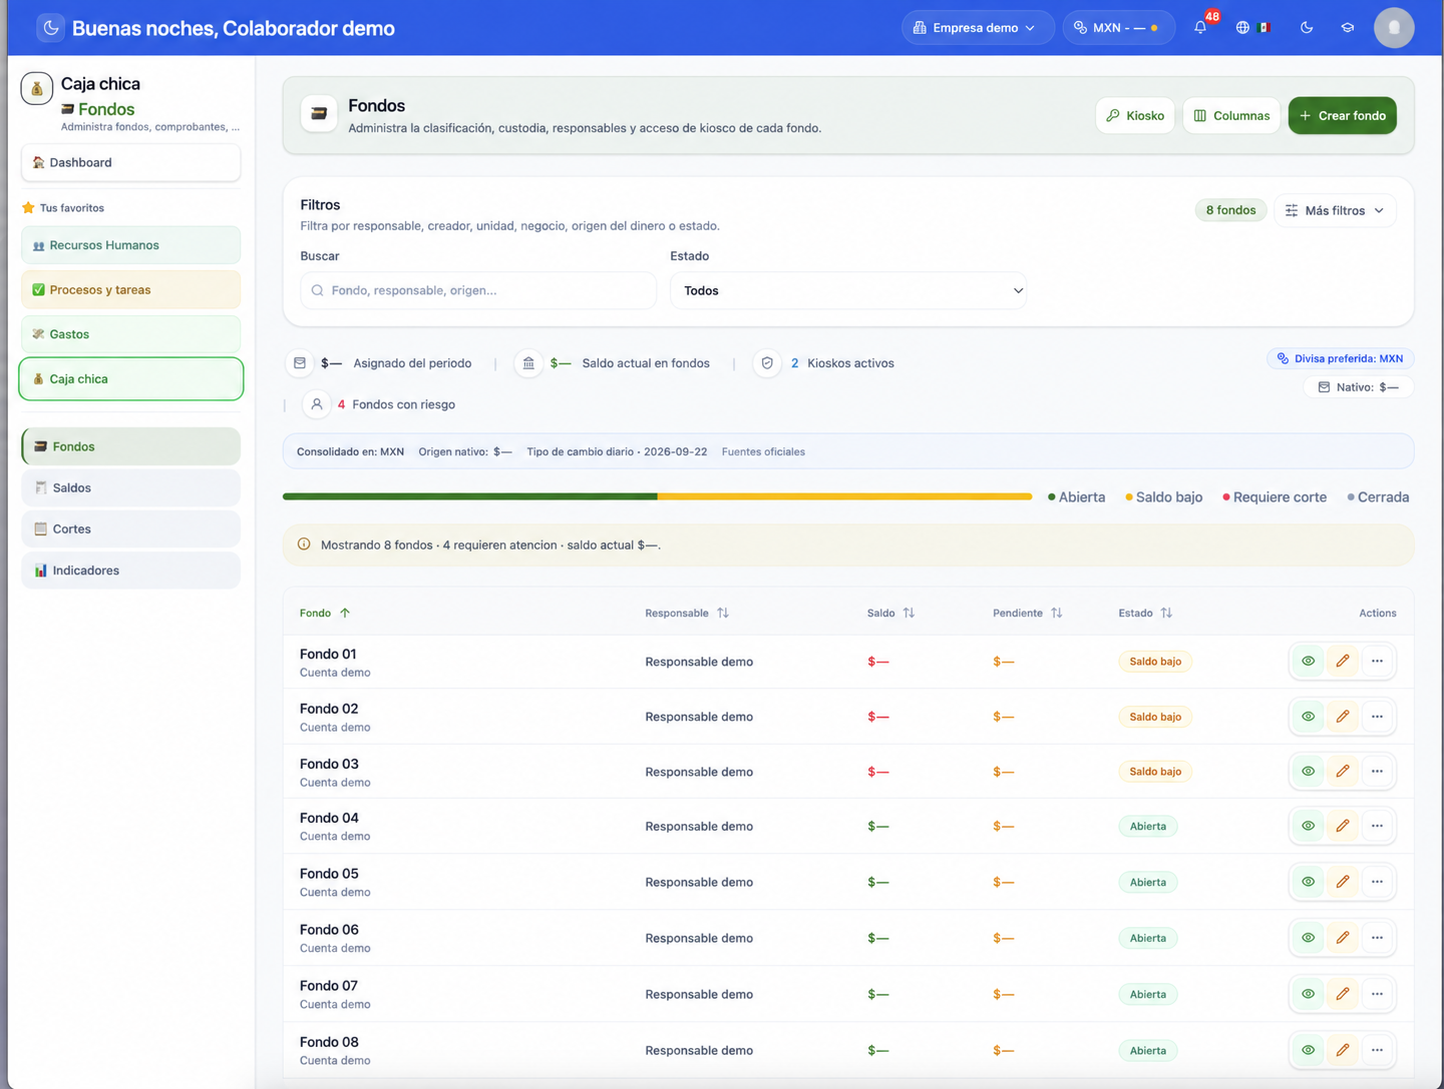Open Cortes in the sidebar
The height and width of the screenshot is (1089, 1444).
(x=131, y=529)
